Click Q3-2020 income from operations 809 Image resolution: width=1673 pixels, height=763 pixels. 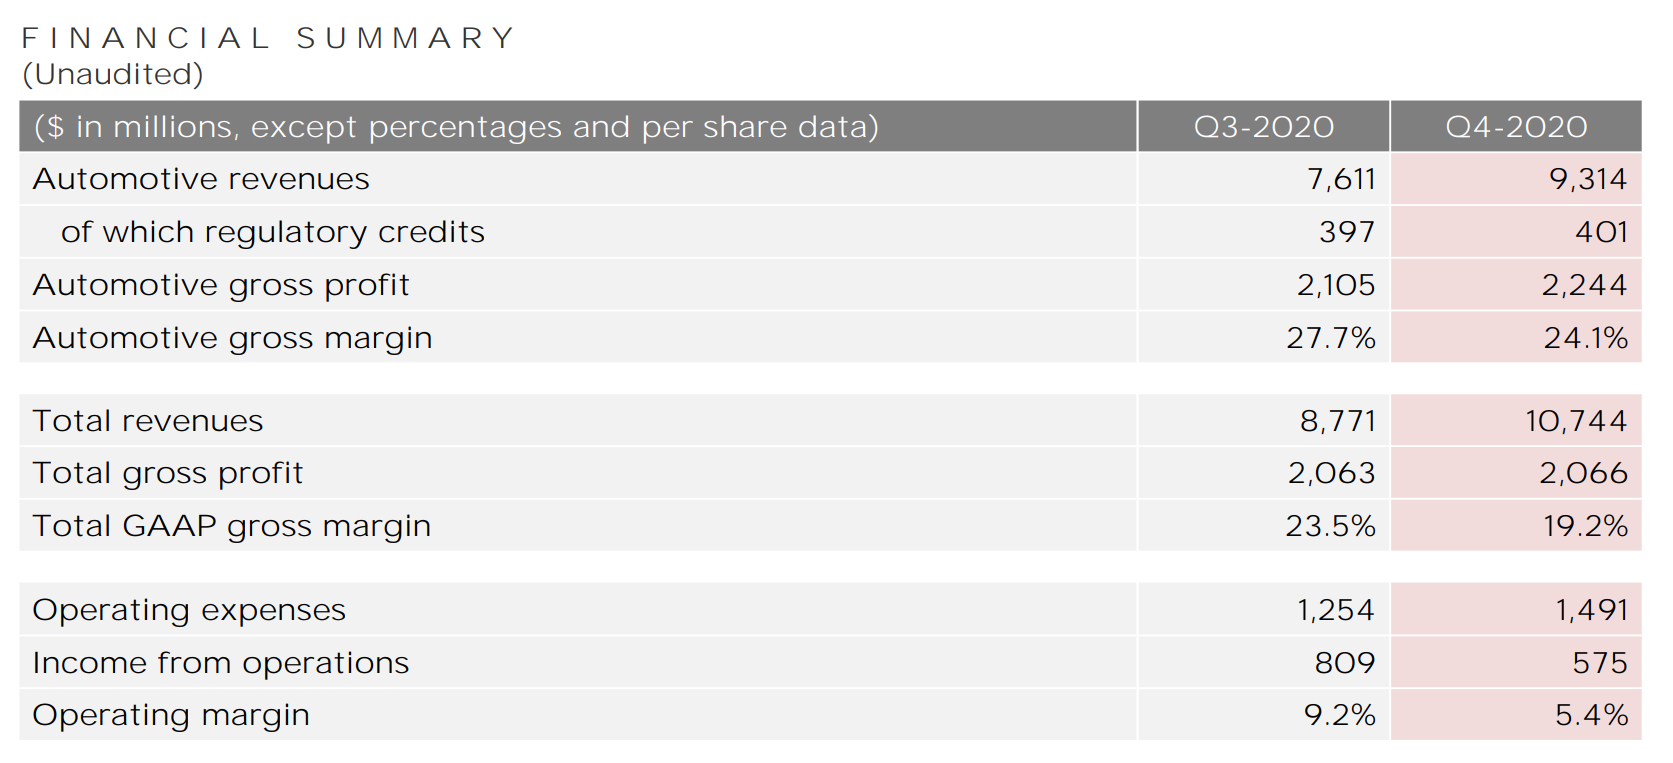[x=1345, y=663]
